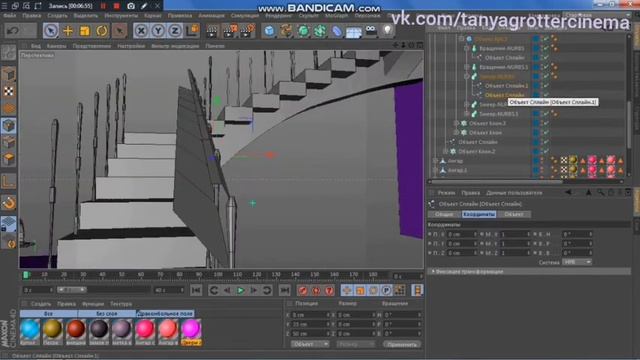
Task: Open render settings clapperboard with gear
Action: (x=247, y=31)
